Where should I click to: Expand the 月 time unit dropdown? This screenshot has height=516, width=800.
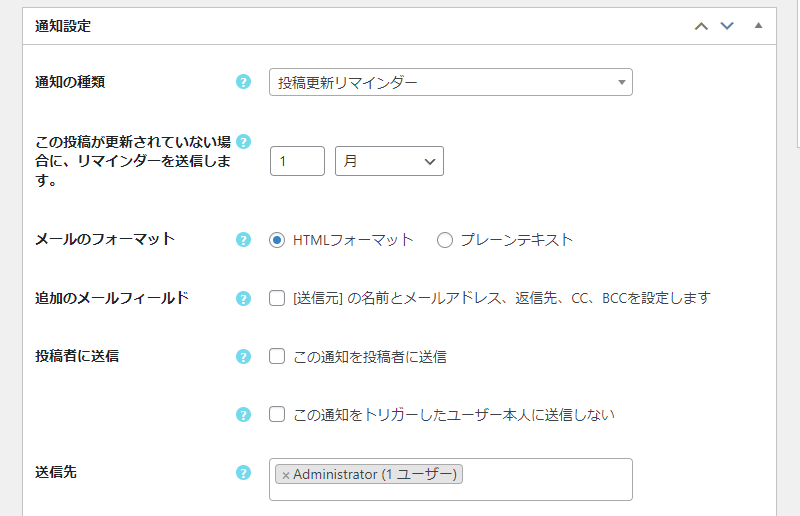(389, 161)
